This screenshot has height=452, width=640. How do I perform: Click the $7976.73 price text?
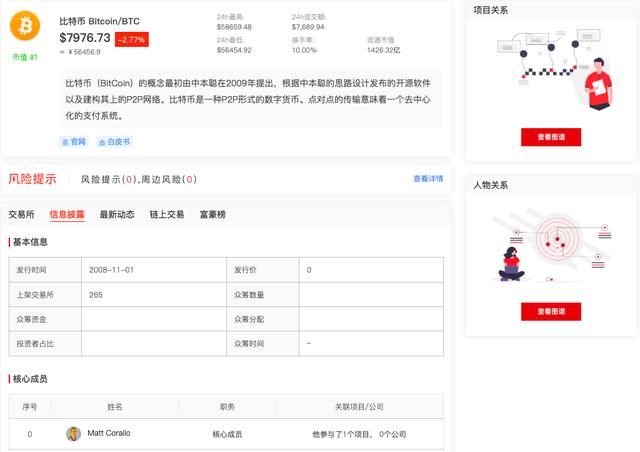[85, 38]
